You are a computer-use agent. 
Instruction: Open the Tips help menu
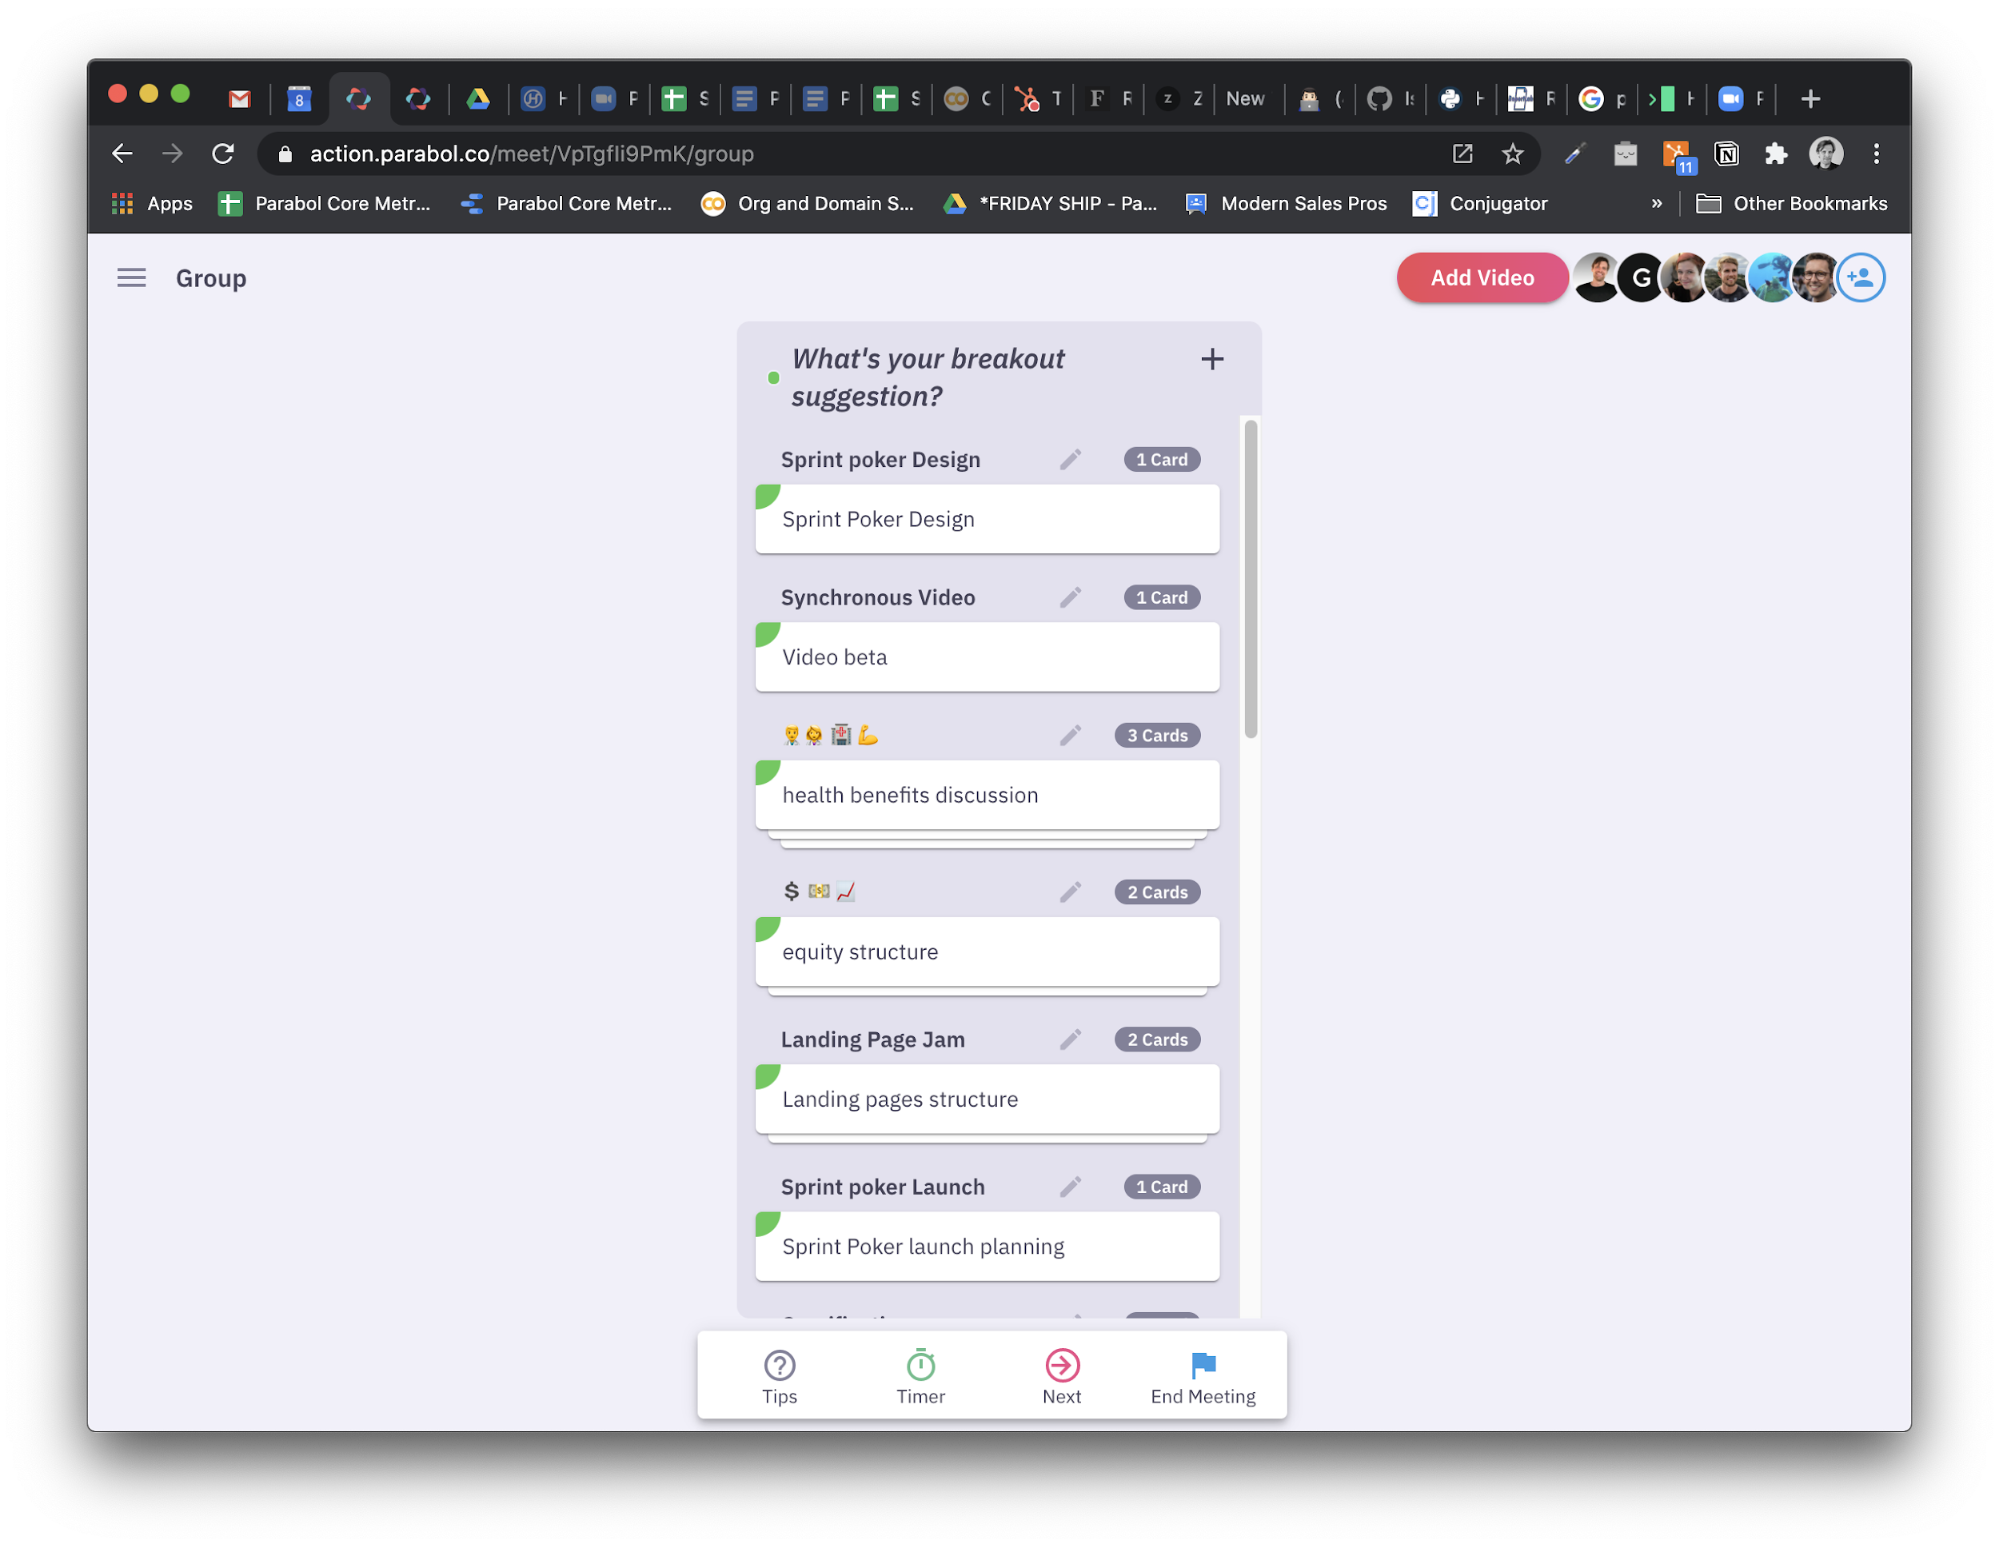(x=780, y=1376)
